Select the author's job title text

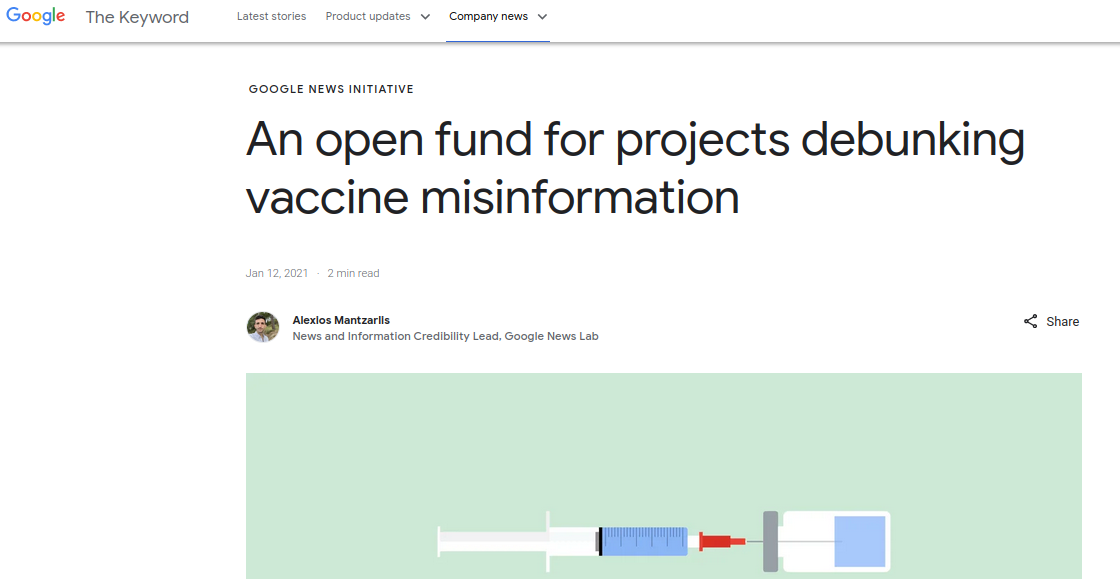coord(446,336)
